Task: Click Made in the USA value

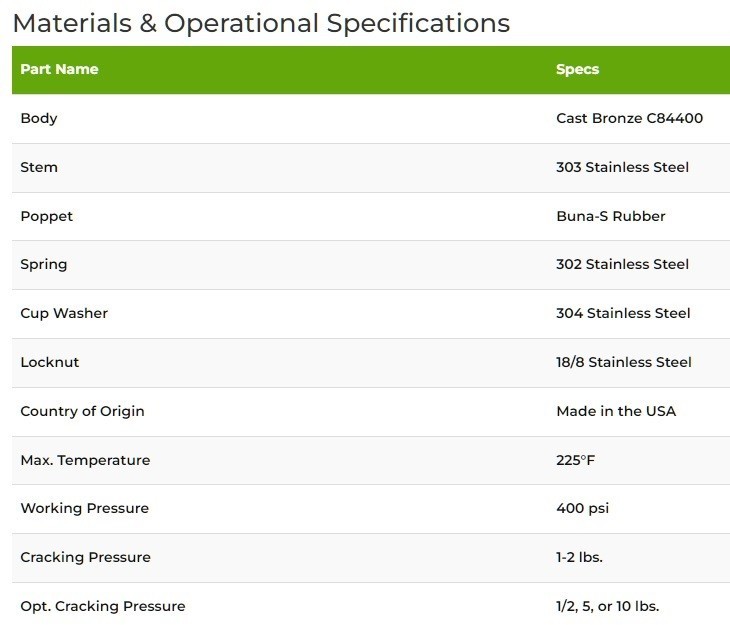Action: (x=616, y=411)
